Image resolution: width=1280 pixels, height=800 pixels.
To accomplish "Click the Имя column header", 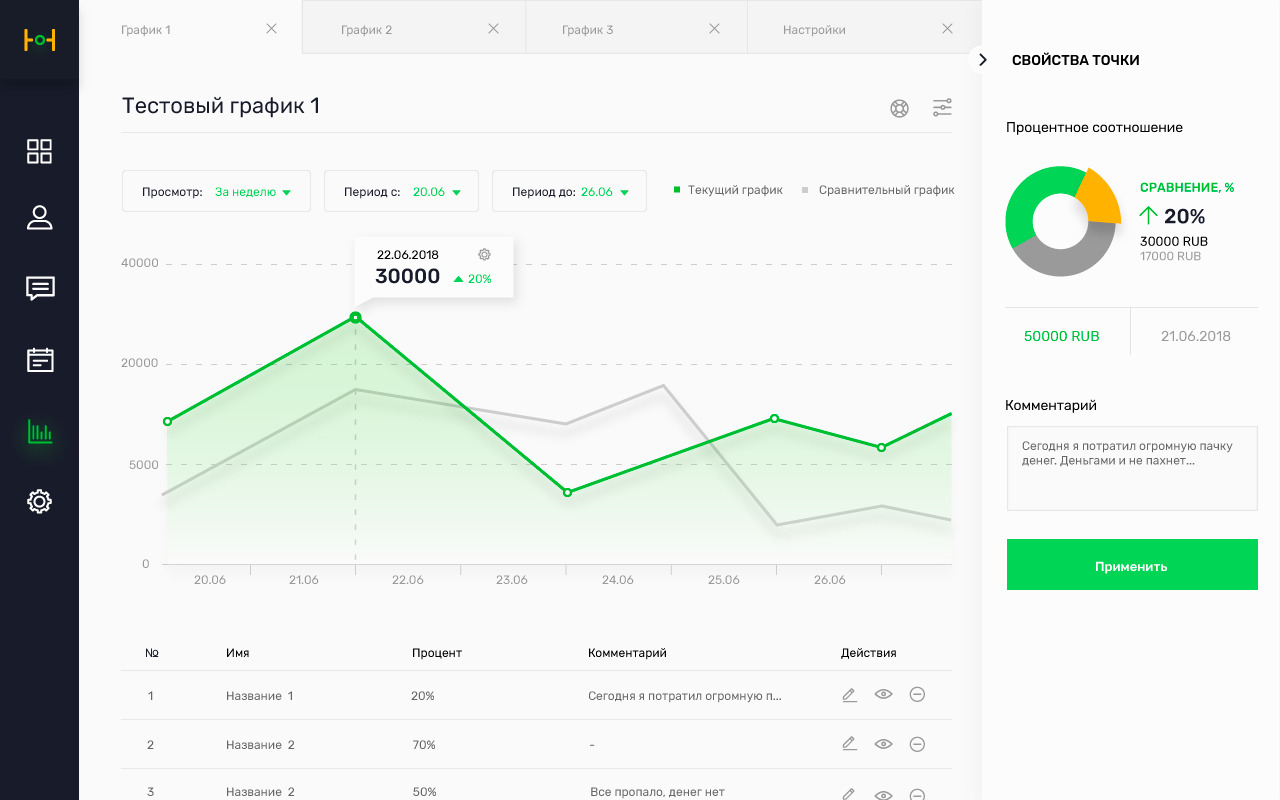I will [238, 653].
